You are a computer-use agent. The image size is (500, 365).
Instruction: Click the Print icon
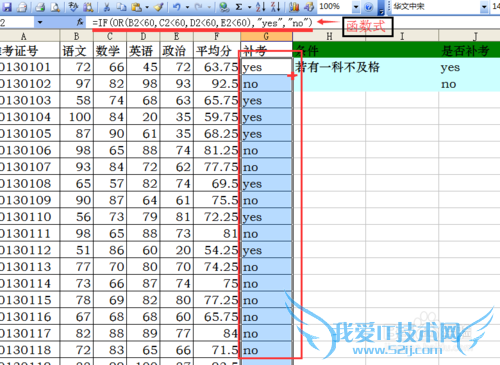coord(40,7)
